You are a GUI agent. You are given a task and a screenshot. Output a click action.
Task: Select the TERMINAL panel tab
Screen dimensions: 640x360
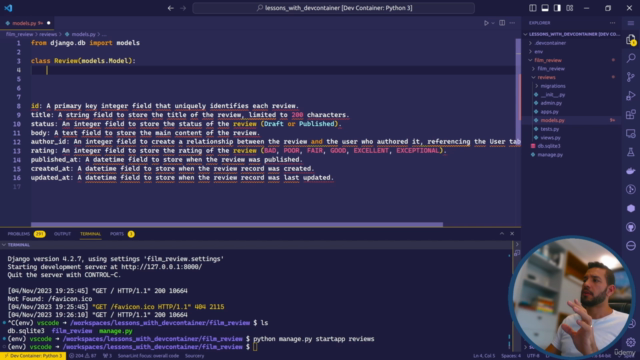90,234
